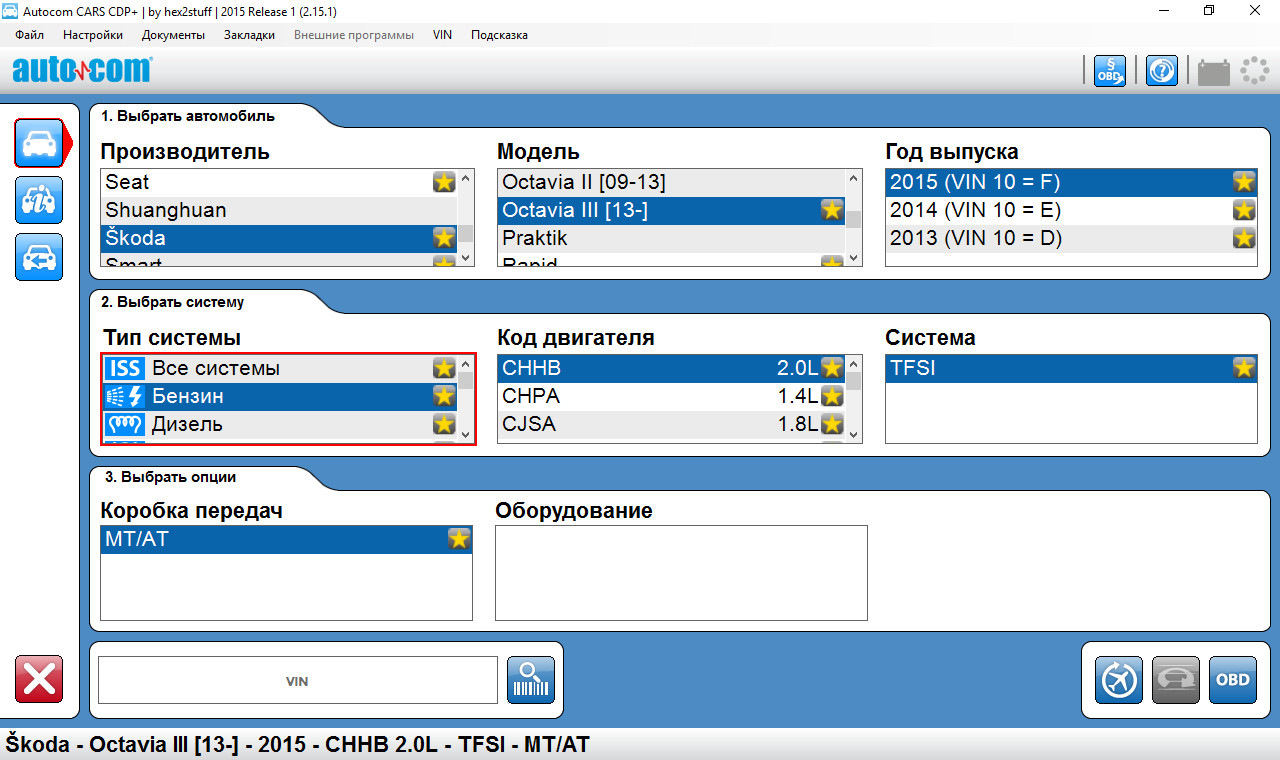Screen dimensions: 1280x760
Task: Select Praktik model
Action: 671,238
